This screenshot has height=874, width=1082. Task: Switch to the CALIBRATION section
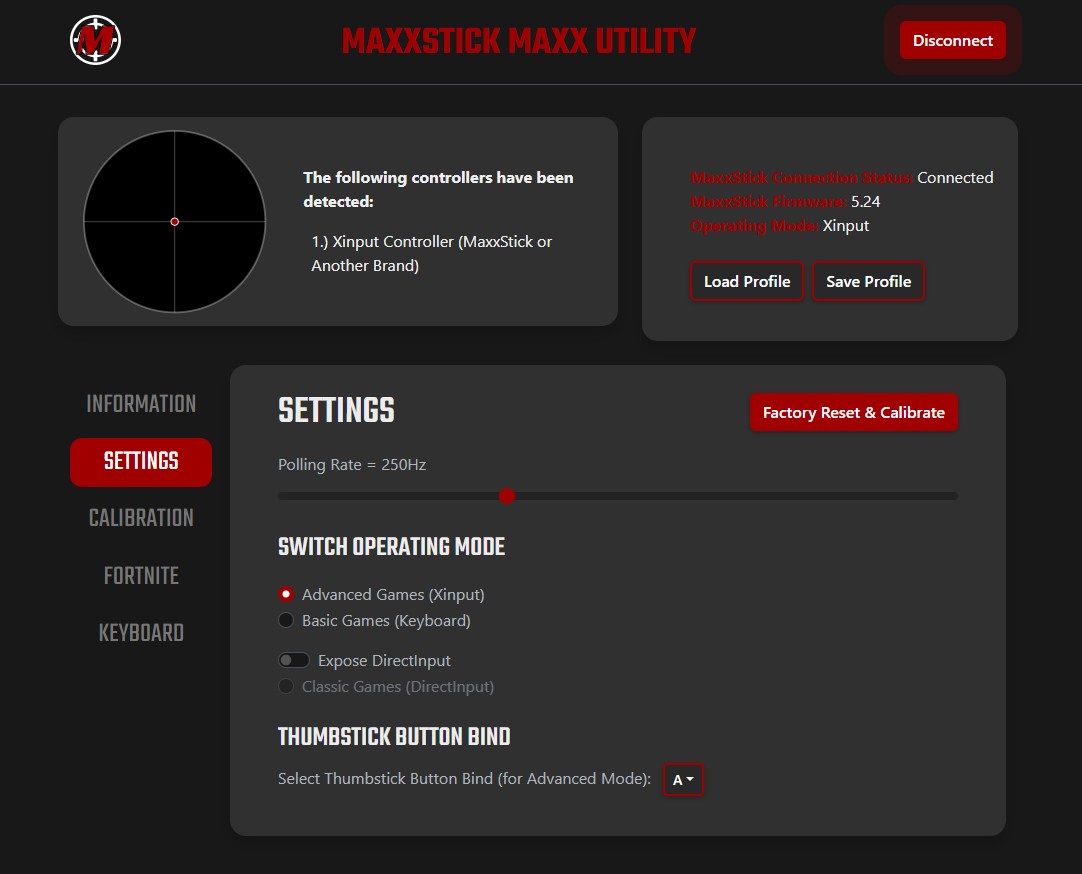coord(140,517)
